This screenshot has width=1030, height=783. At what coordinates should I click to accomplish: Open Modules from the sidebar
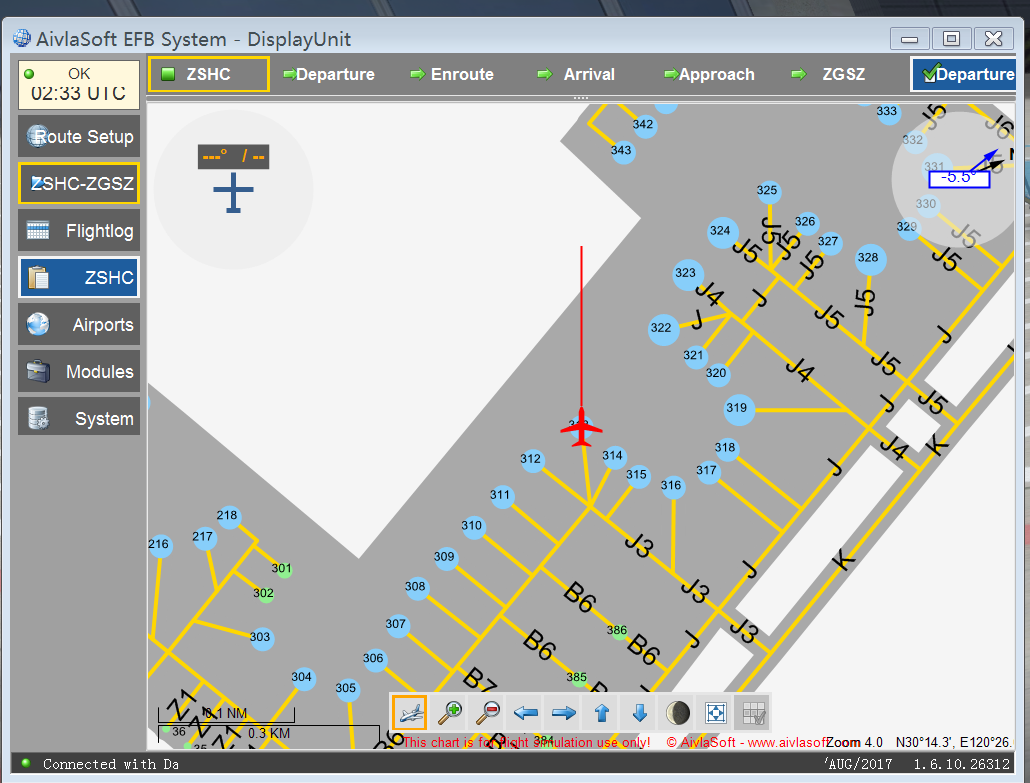pos(79,372)
